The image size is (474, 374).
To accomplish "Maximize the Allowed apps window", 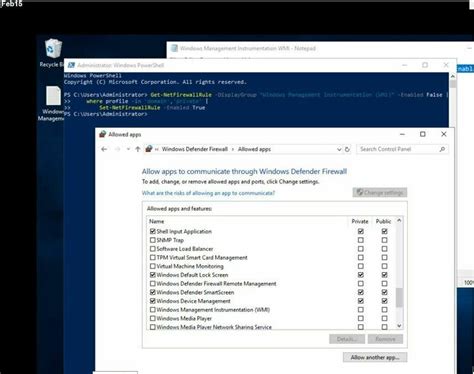I will (423, 134).
